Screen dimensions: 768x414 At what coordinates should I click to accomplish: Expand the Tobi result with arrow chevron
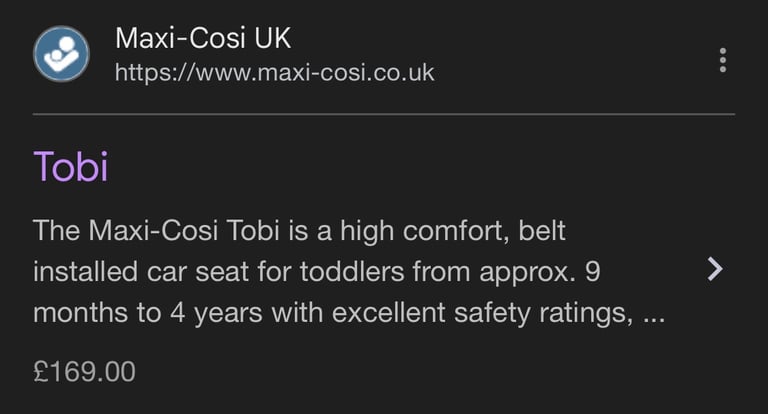click(715, 269)
